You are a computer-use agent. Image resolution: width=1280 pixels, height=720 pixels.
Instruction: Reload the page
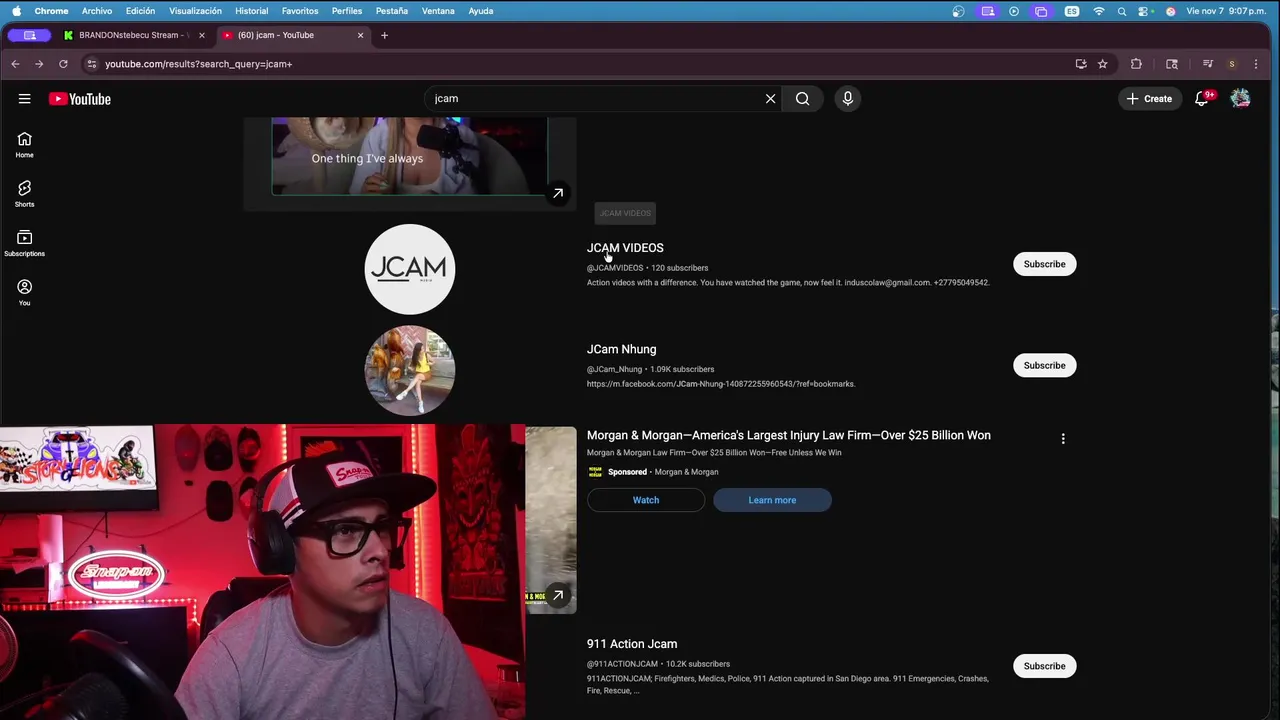pos(63,64)
